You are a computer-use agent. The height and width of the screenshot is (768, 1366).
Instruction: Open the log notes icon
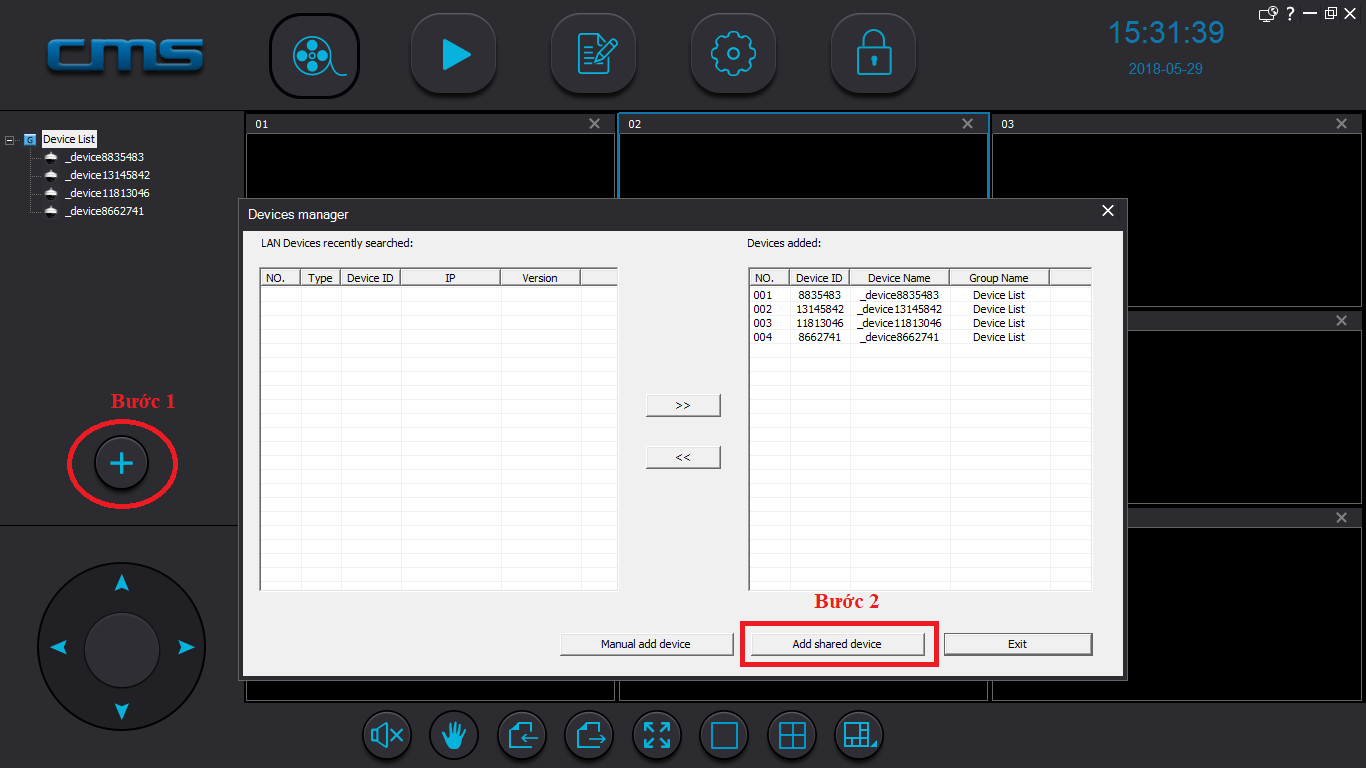tap(595, 54)
